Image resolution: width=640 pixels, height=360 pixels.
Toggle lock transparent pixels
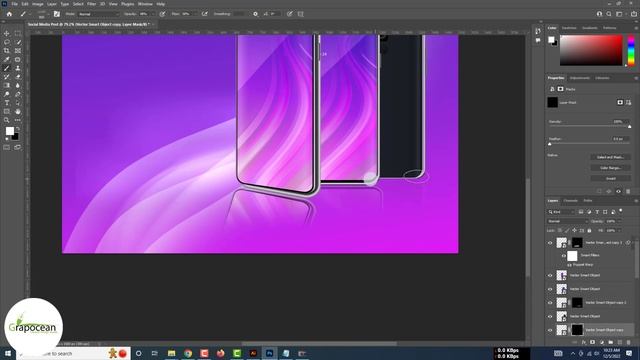tap(560, 231)
